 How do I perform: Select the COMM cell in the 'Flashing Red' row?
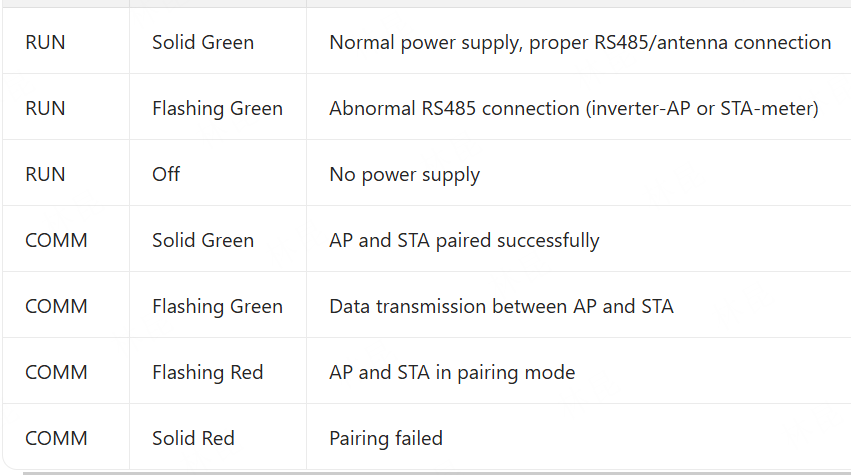(x=56, y=372)
